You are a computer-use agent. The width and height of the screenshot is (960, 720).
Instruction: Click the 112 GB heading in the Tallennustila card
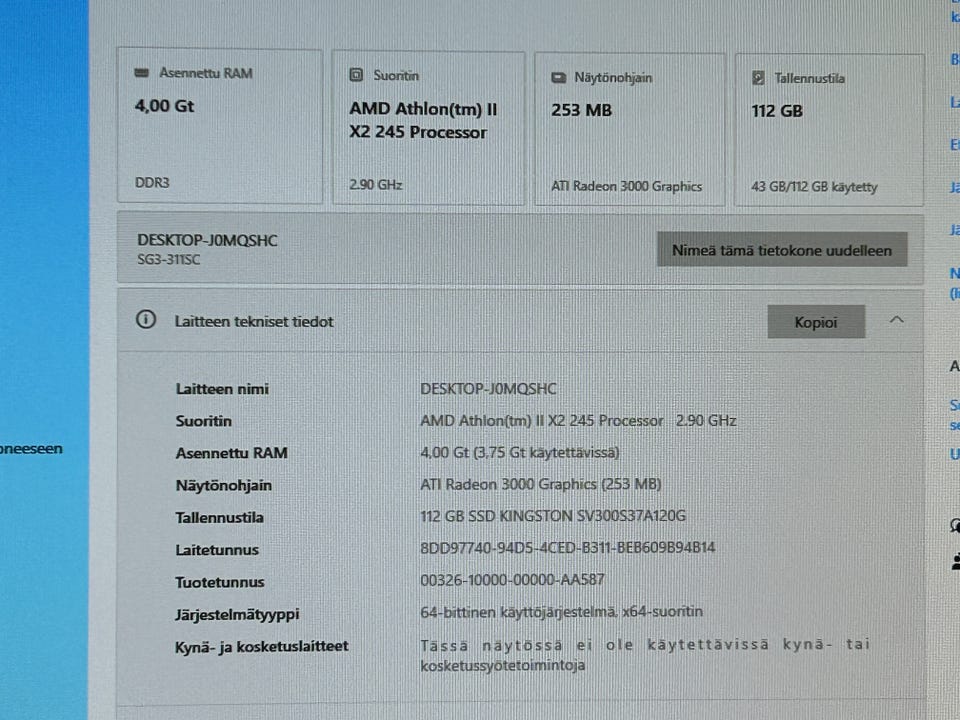click(x=777, y=111)
